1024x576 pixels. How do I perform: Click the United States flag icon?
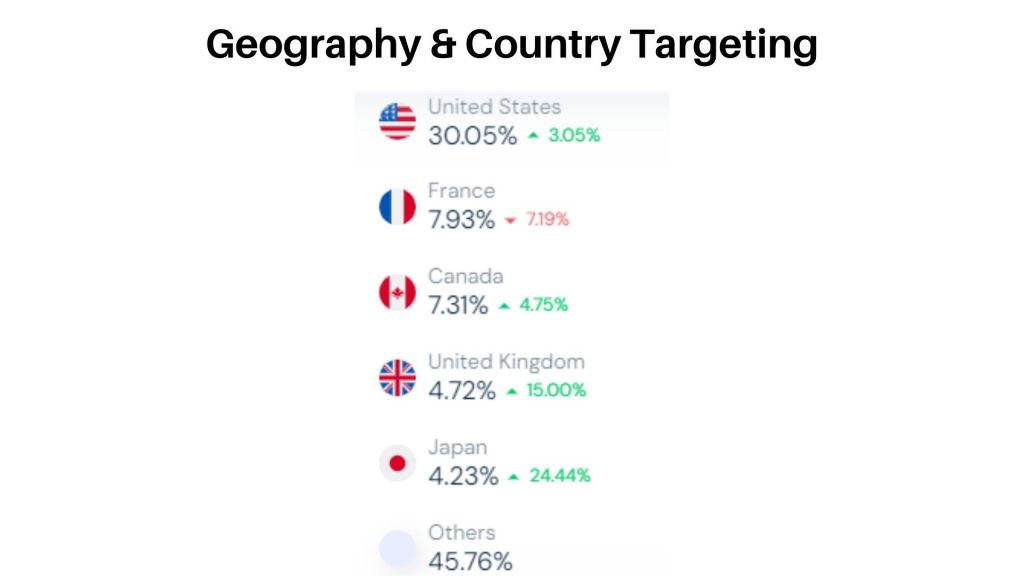397,121
